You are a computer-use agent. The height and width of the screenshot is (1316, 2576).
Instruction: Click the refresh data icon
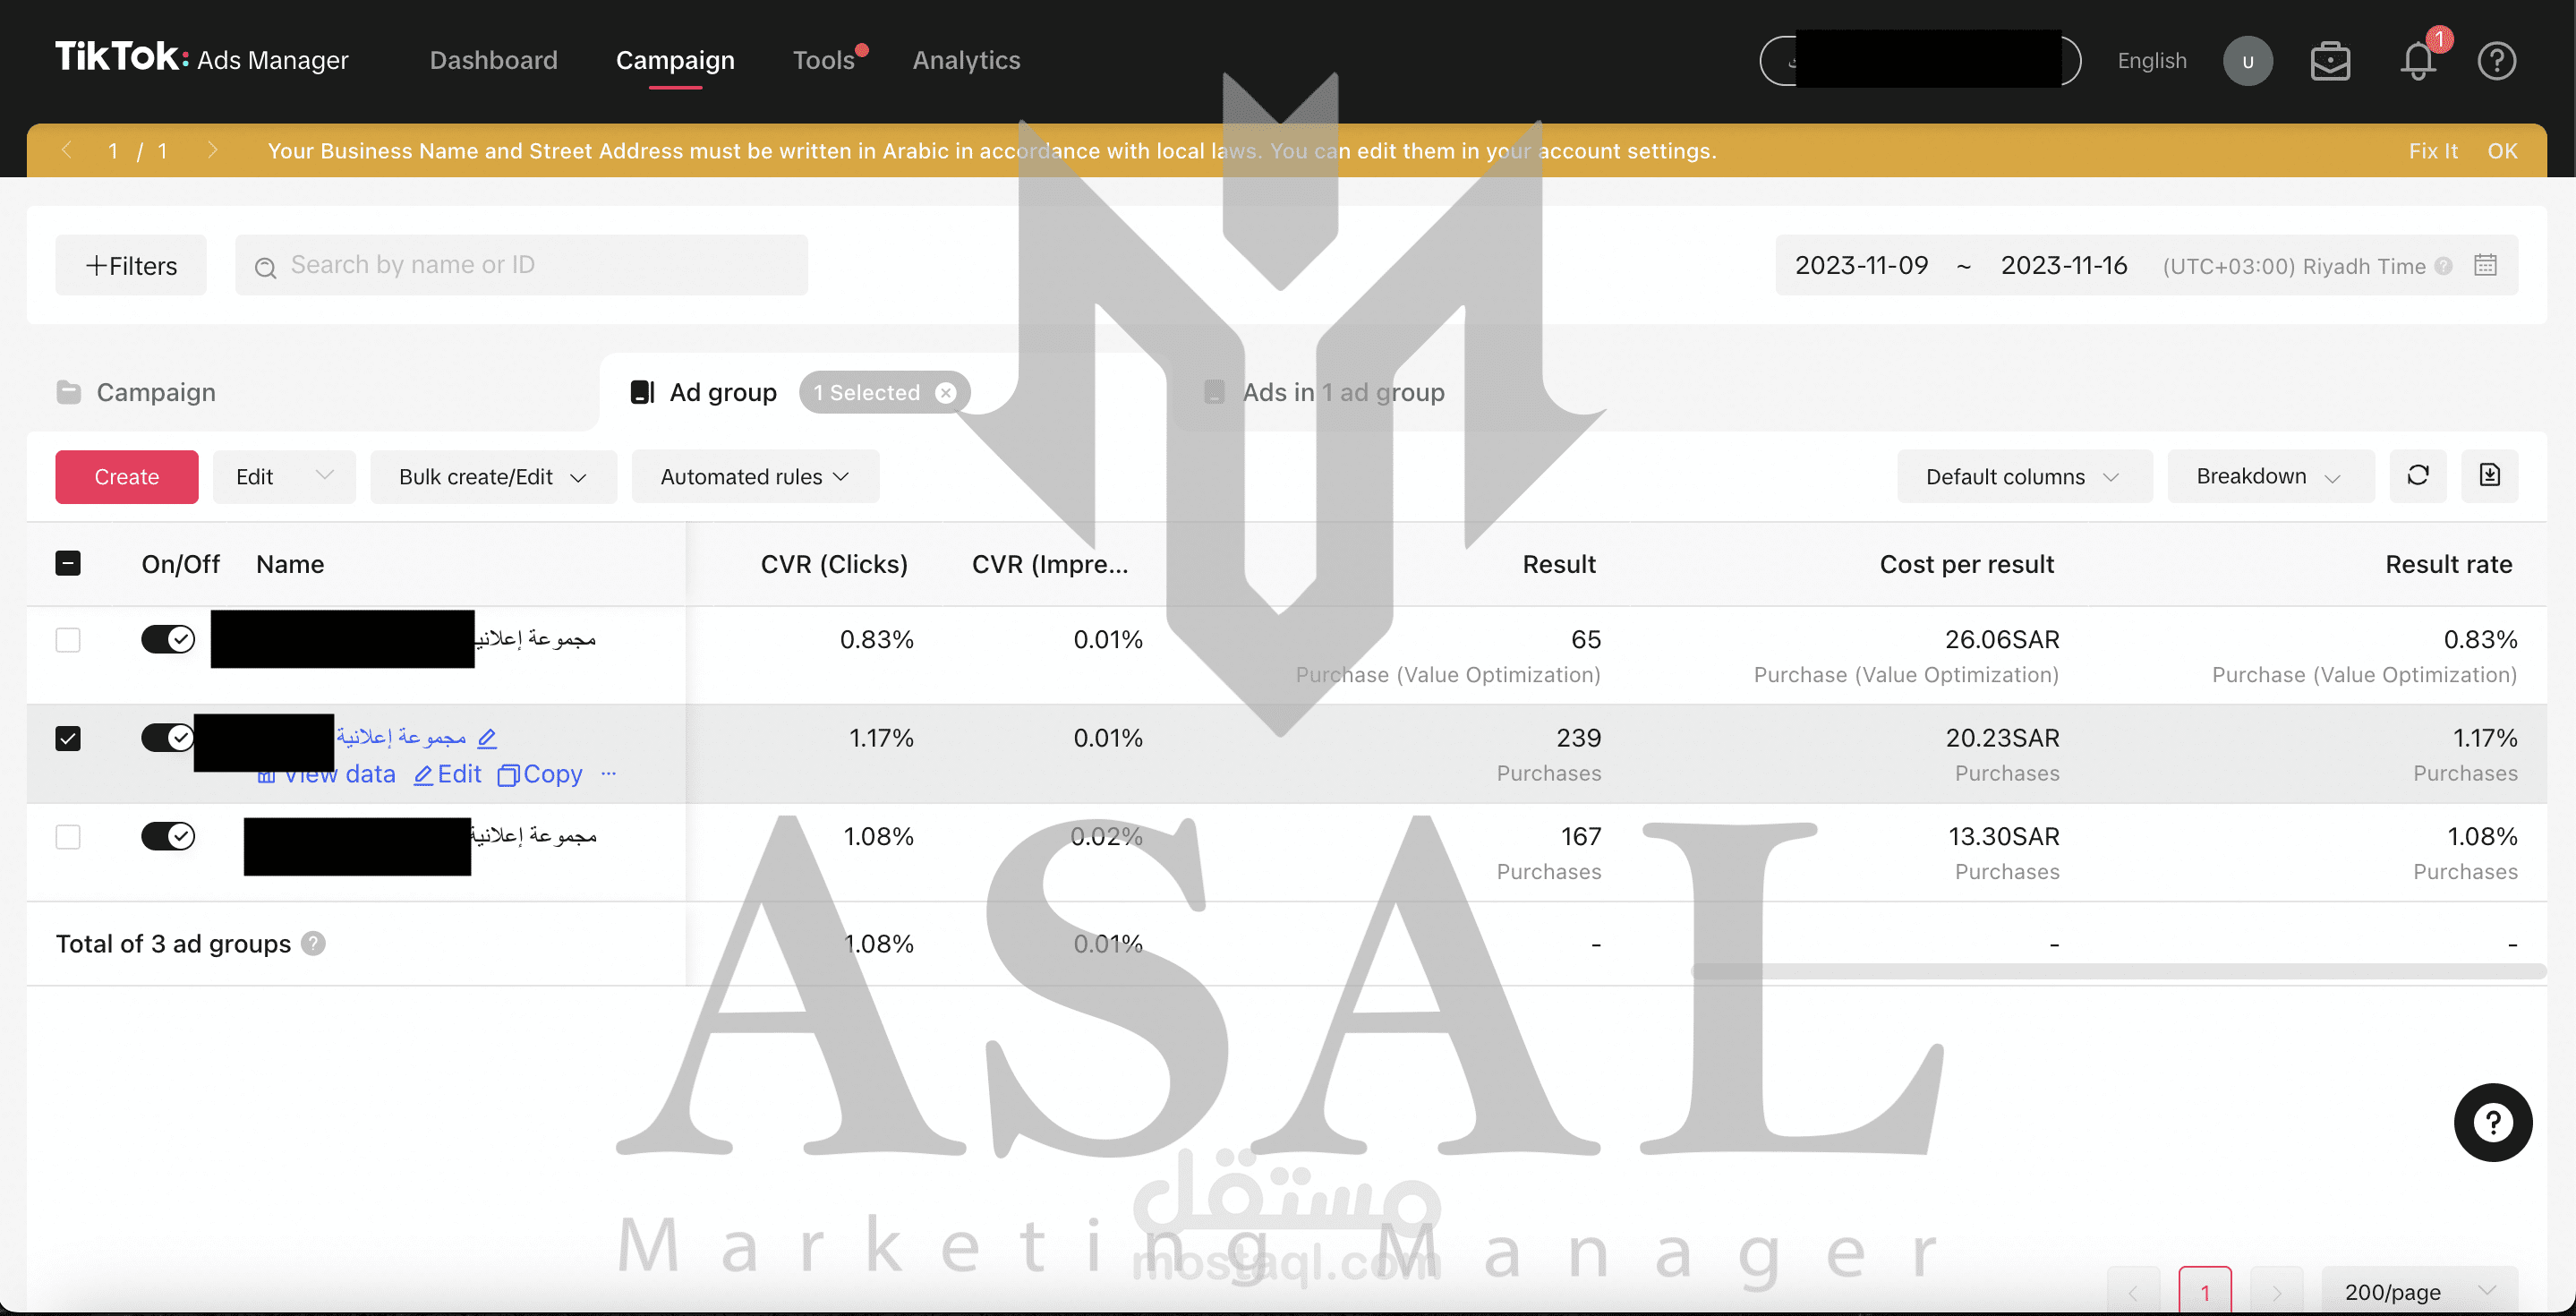2417,476
